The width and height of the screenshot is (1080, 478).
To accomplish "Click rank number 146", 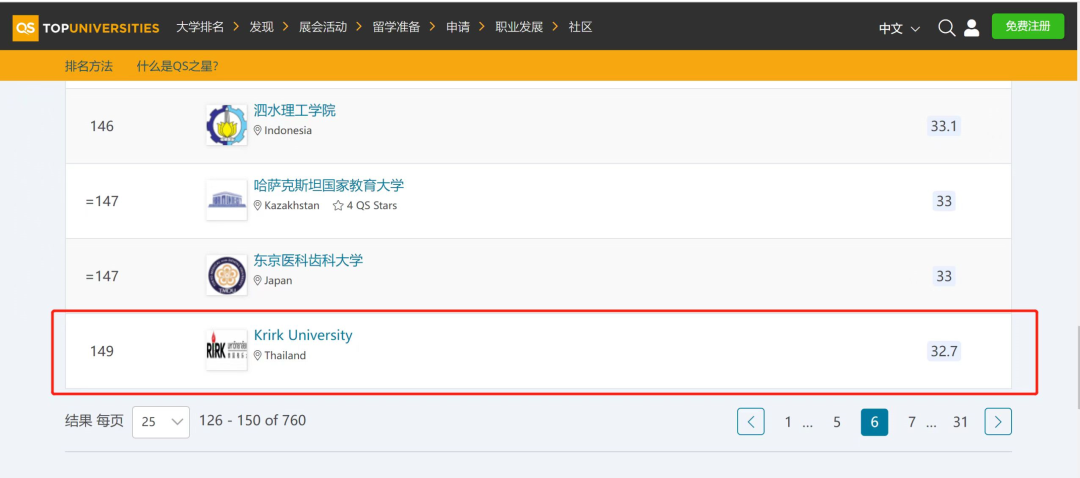I will point(102,127).
